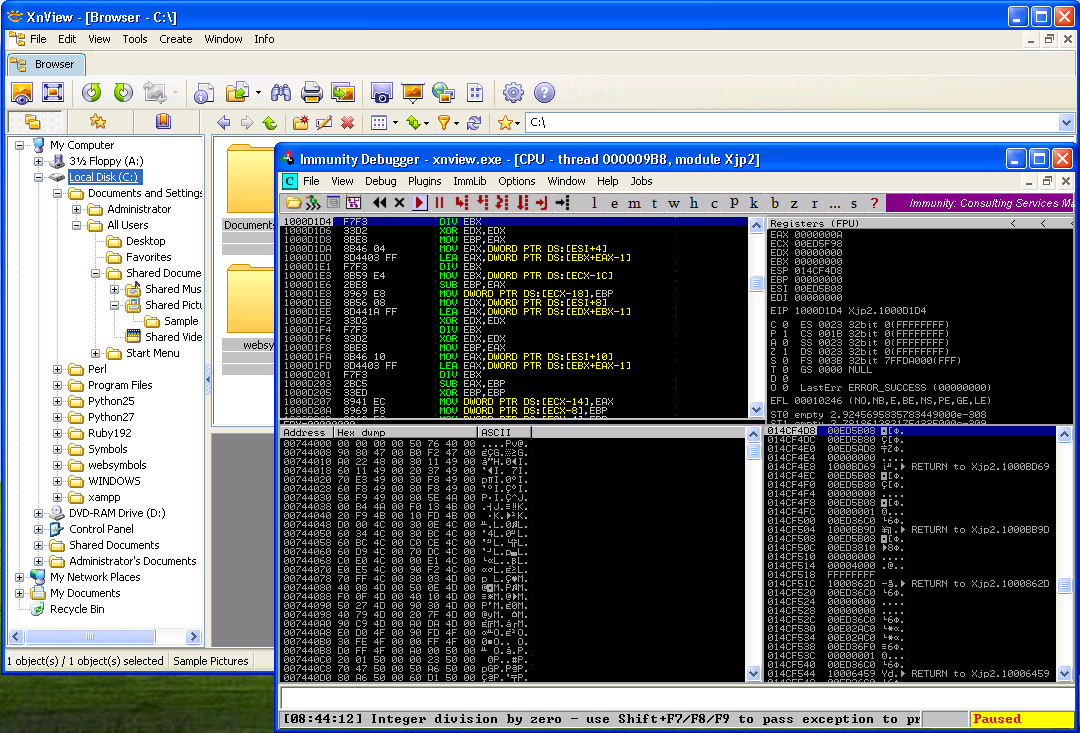Viewport: 1080px width, 733px height.
Task: Expand the Program Files folder node
Action: click(58, 386)
